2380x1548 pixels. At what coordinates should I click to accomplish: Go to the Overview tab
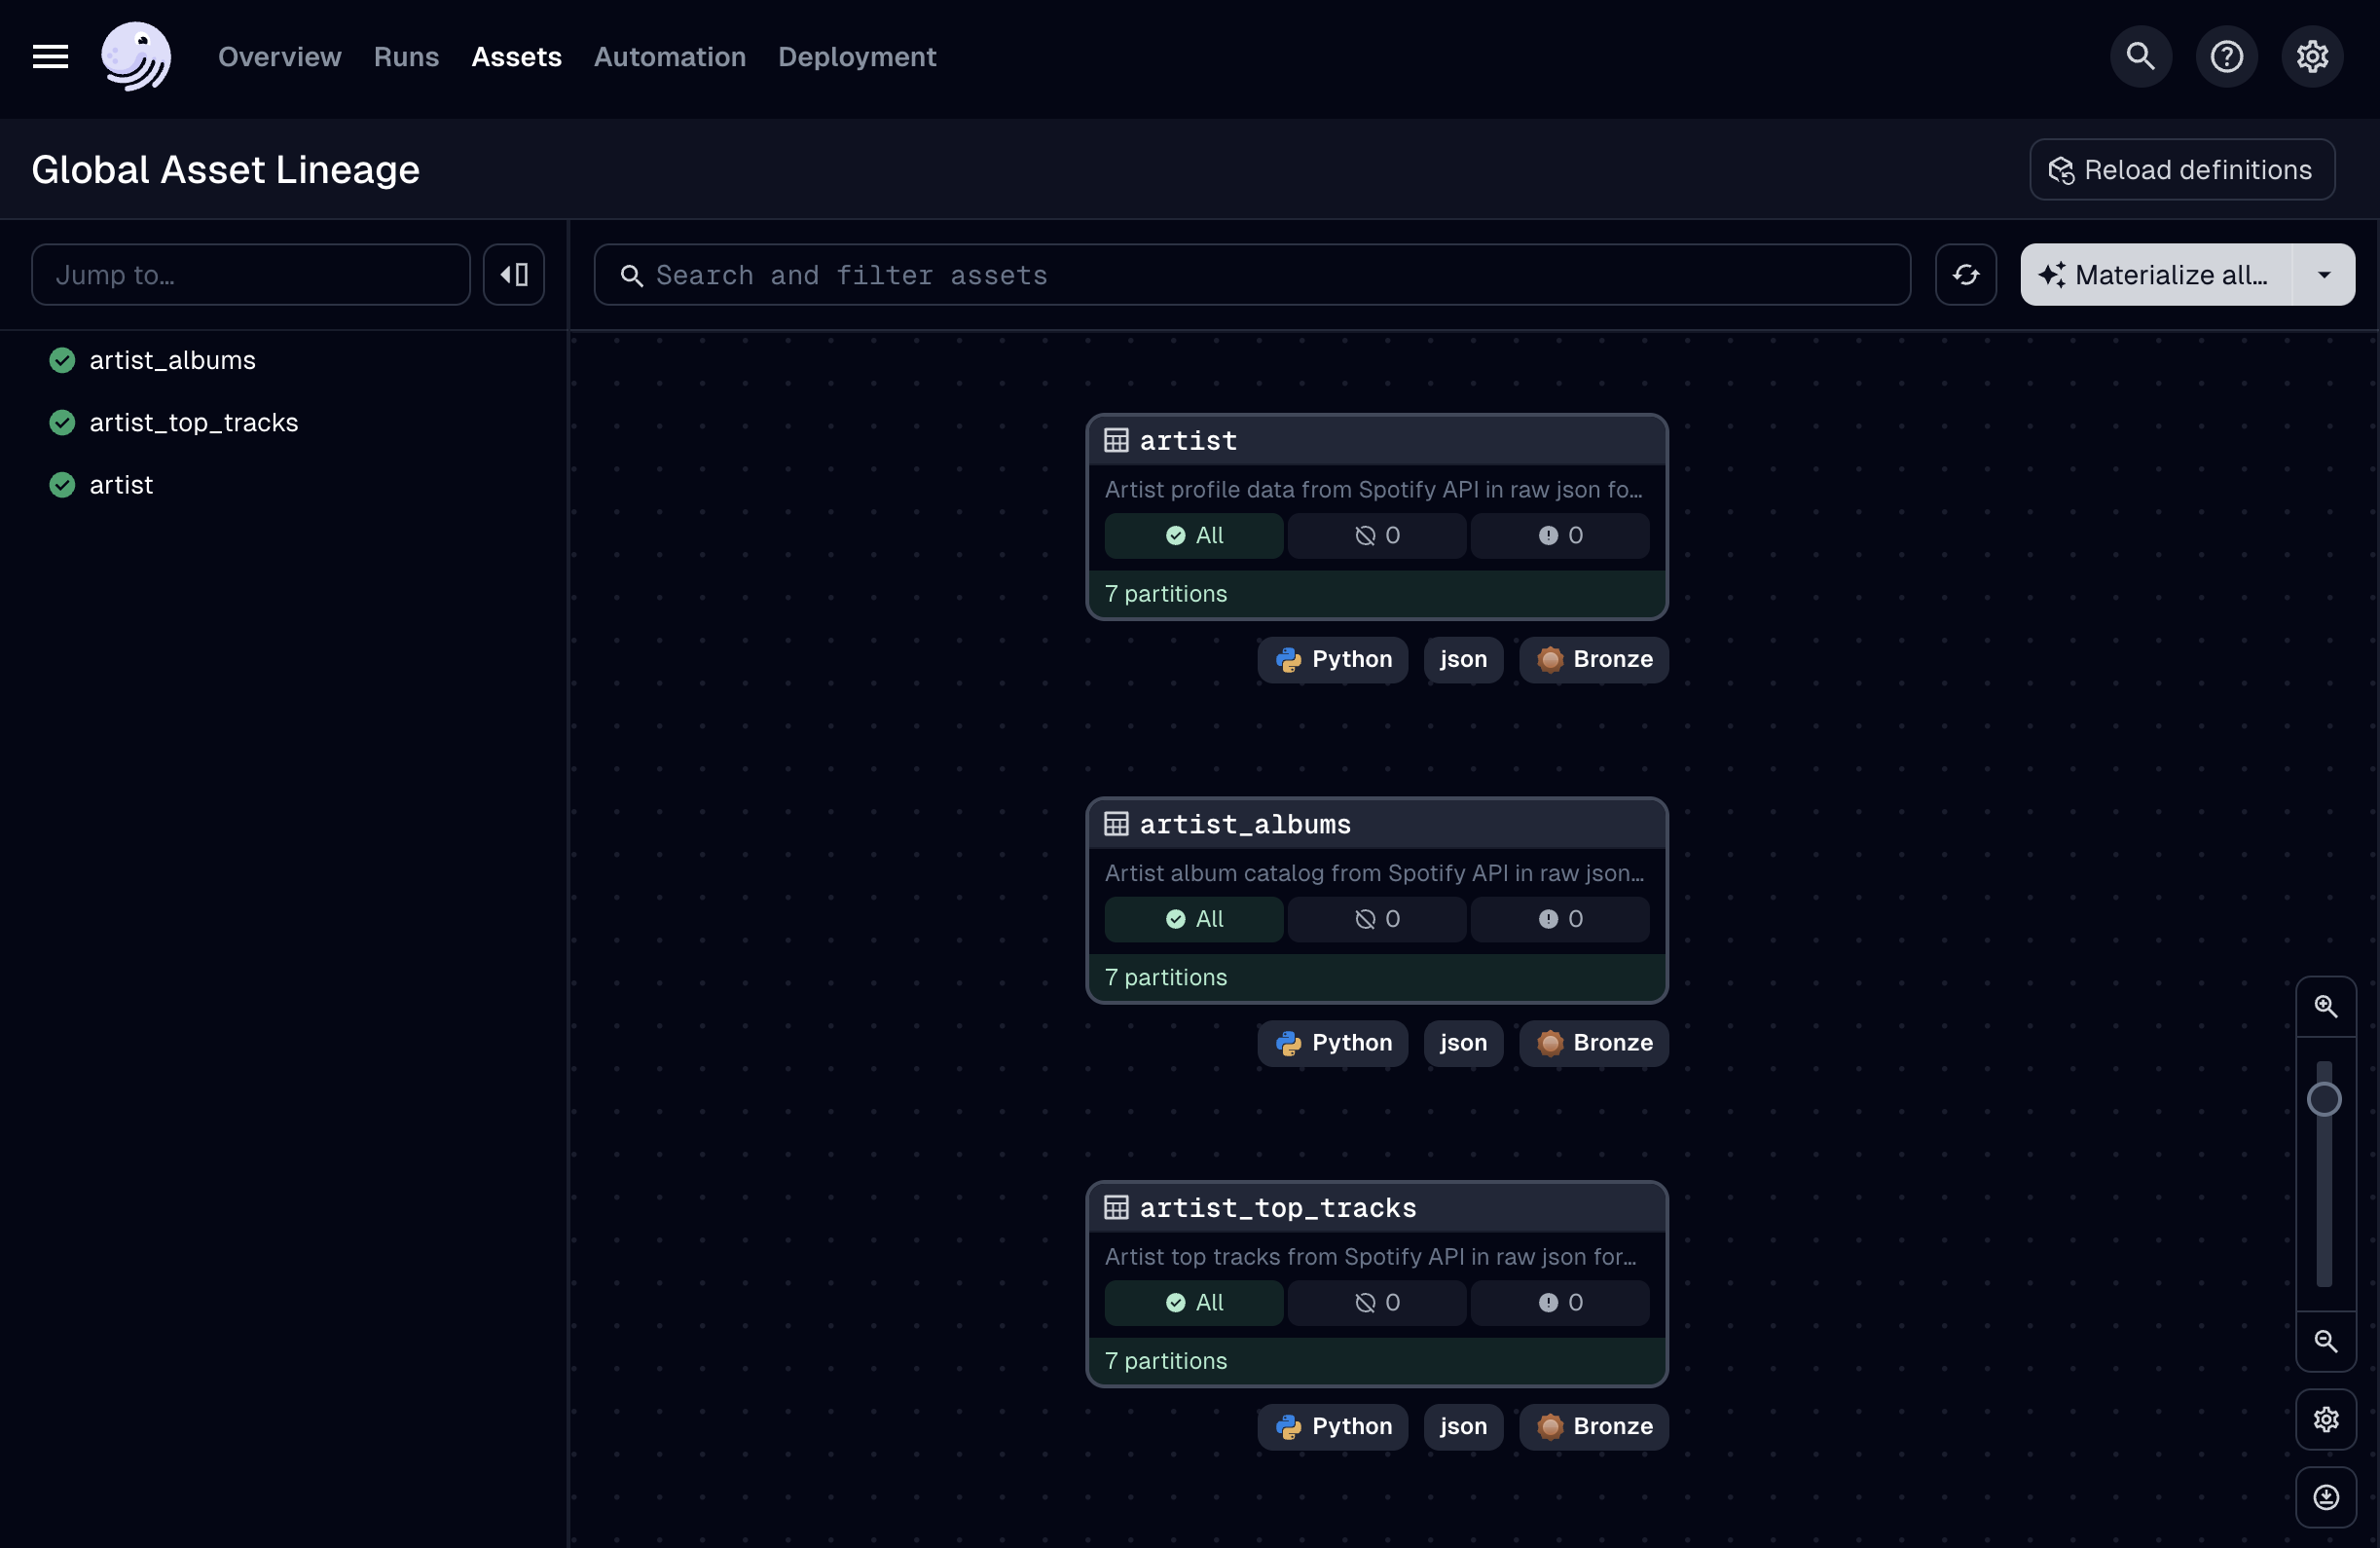click(280, 57)
